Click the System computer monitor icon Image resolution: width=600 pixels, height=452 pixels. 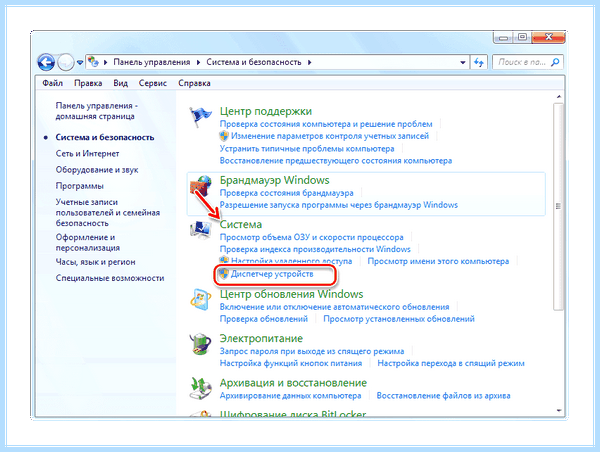pyautogui.click(x=201, y=230)
